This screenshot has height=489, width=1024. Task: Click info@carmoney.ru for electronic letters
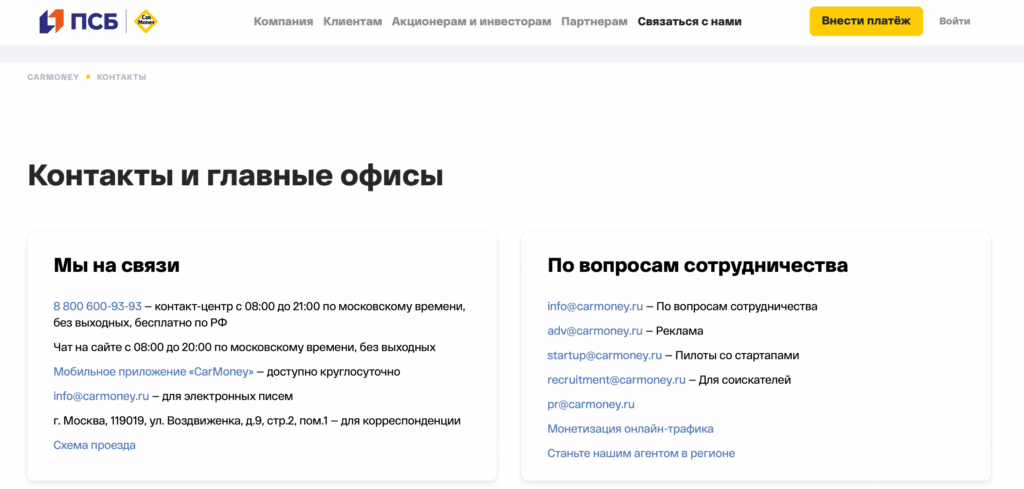[x=101, y=396]
